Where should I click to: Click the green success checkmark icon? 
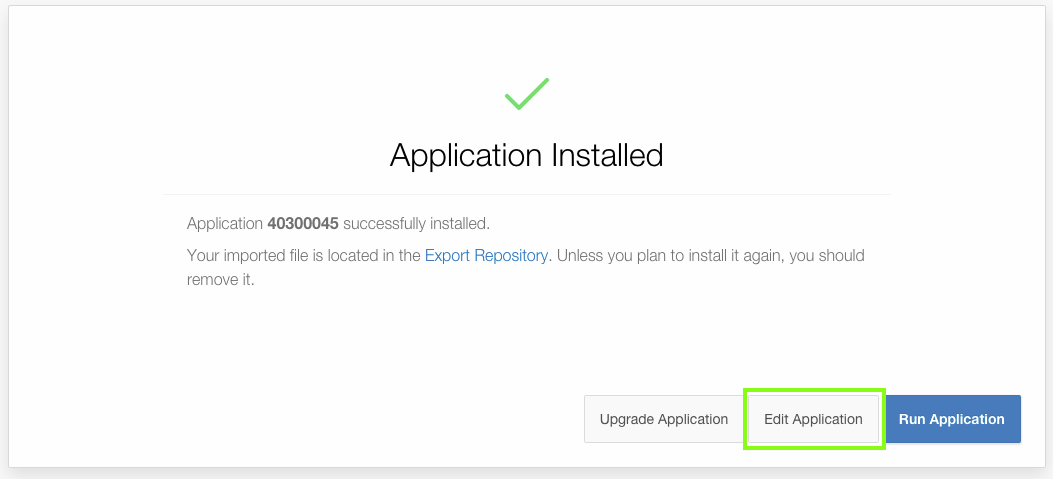coord(526,94)
